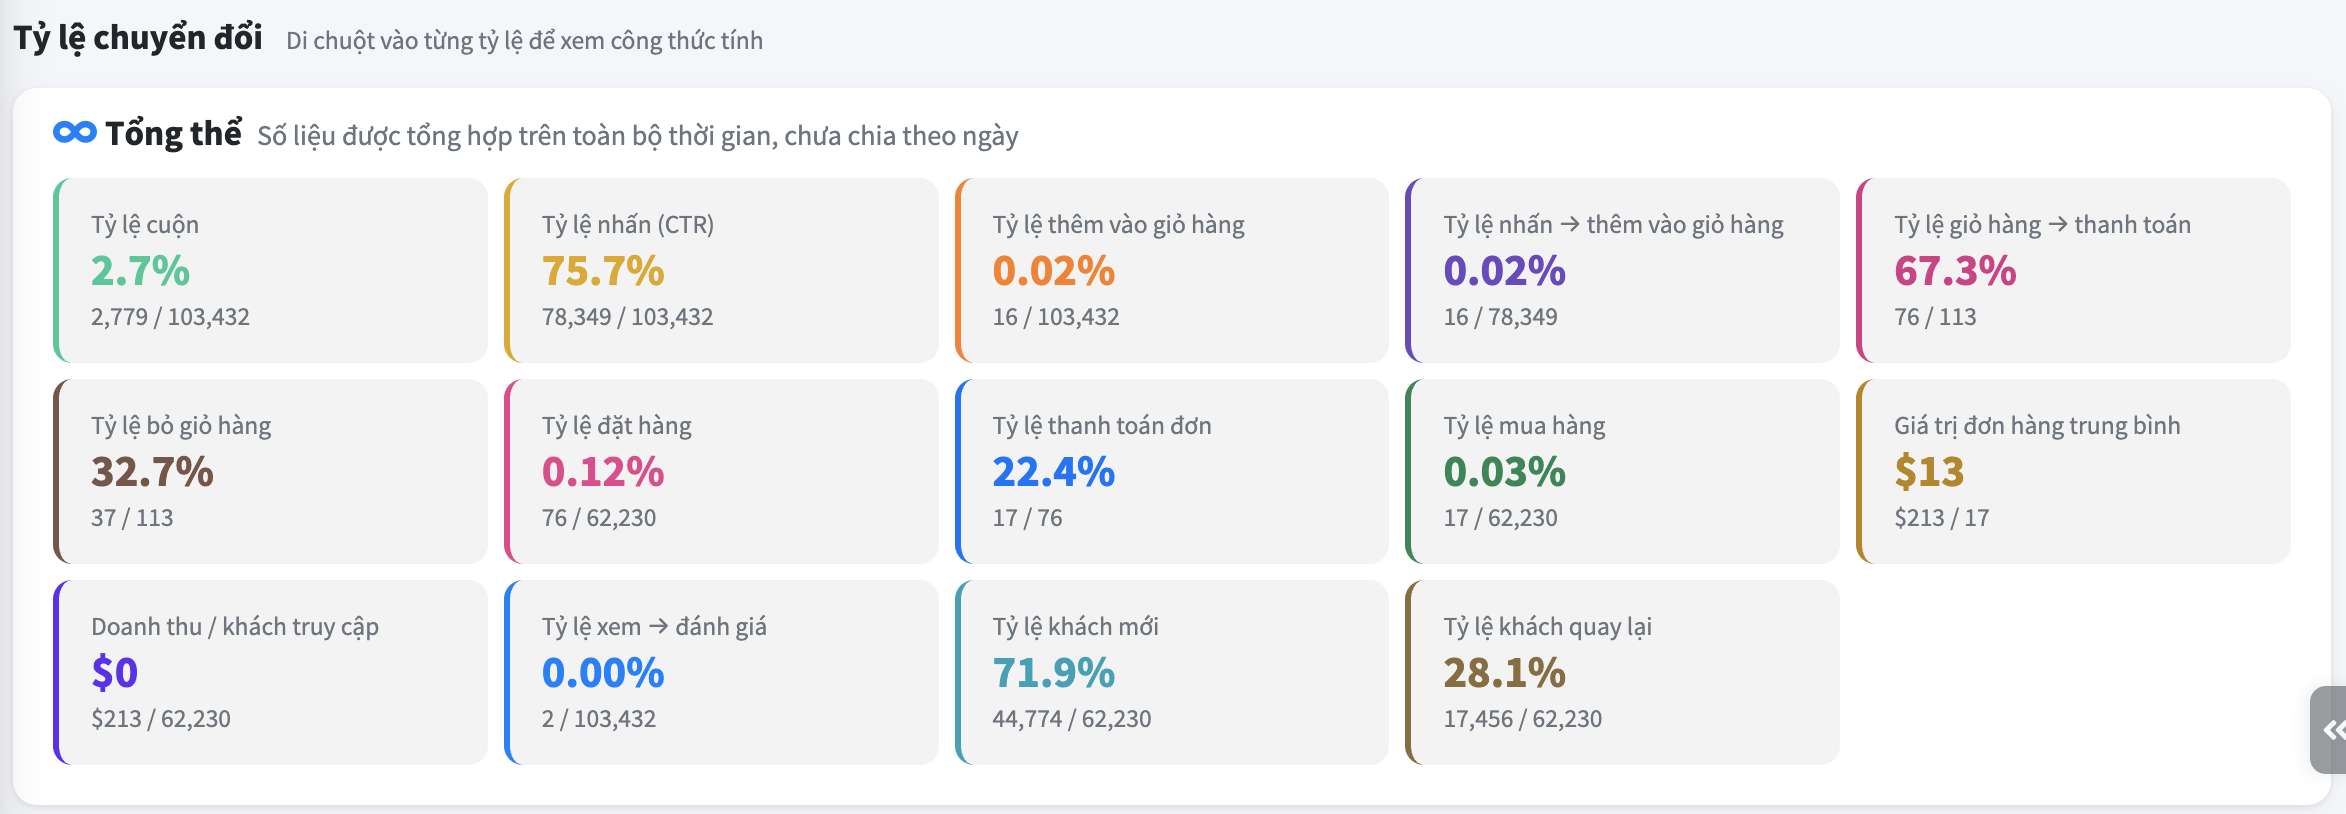Viewport: 2346px width, 814px height.
Task: Click the 'Giá trị đơn hàng trung bình' label
Action: pos(2037,425)
